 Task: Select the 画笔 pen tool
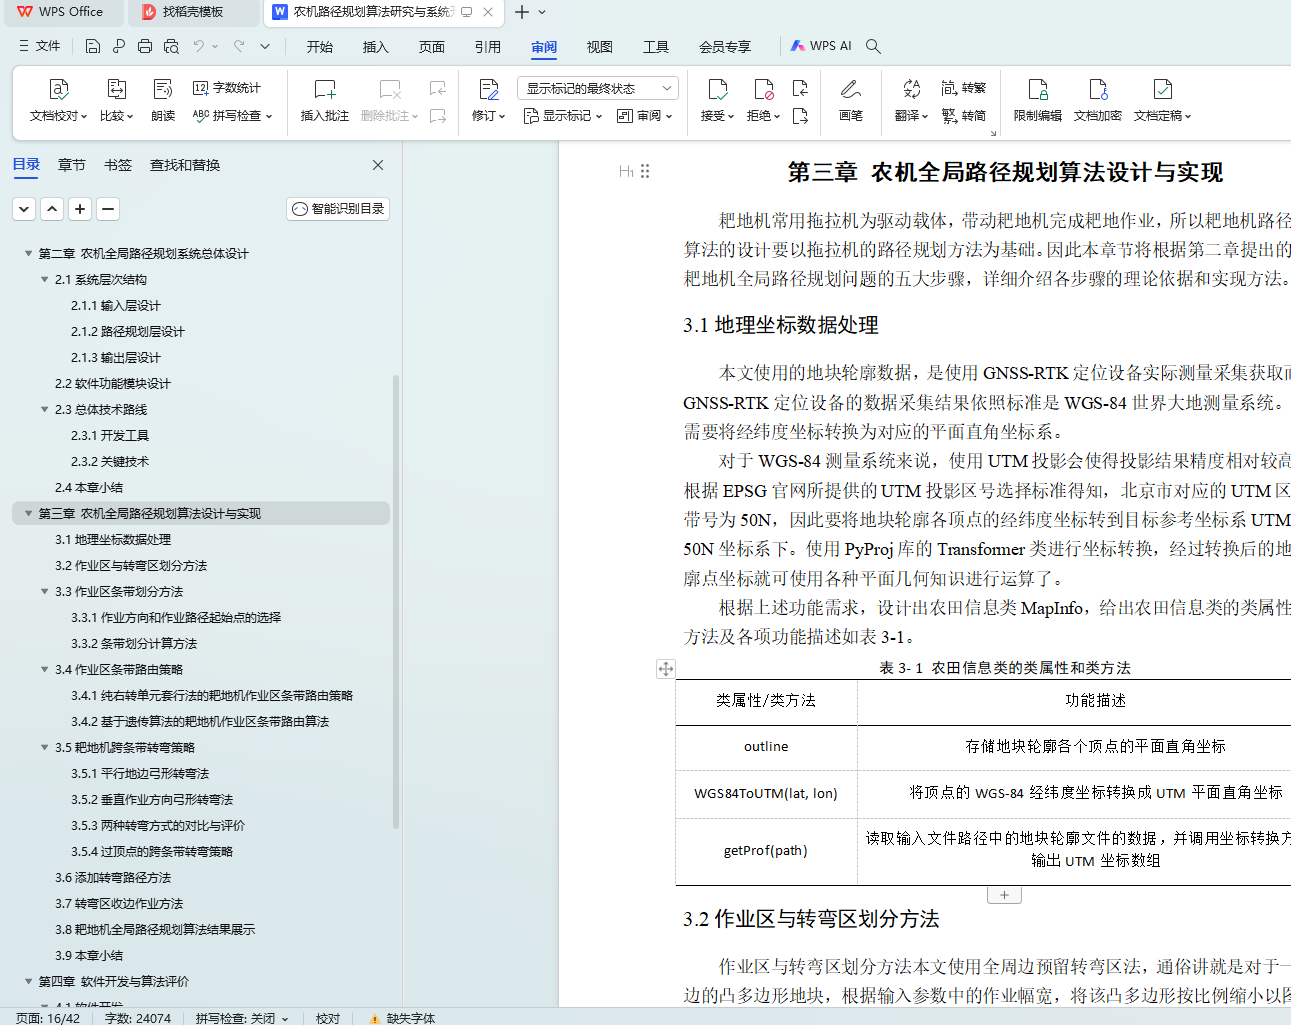851,101
